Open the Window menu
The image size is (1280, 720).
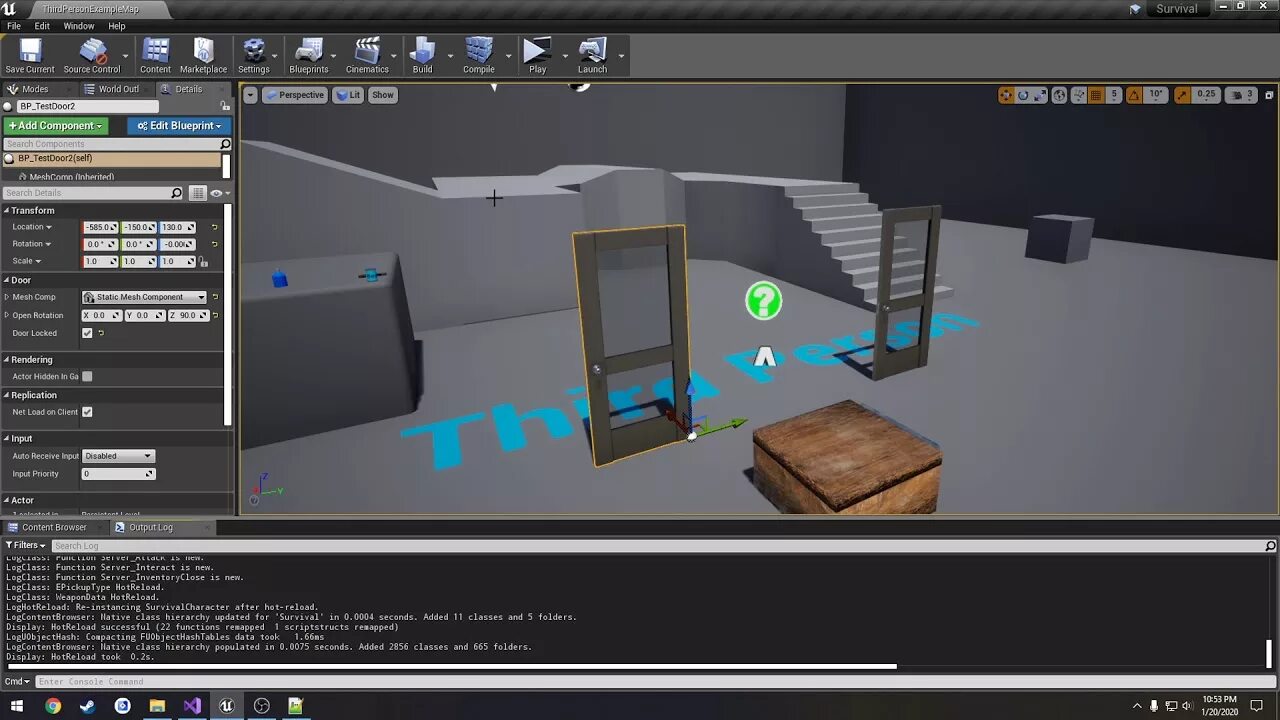[x=79, y=26]
